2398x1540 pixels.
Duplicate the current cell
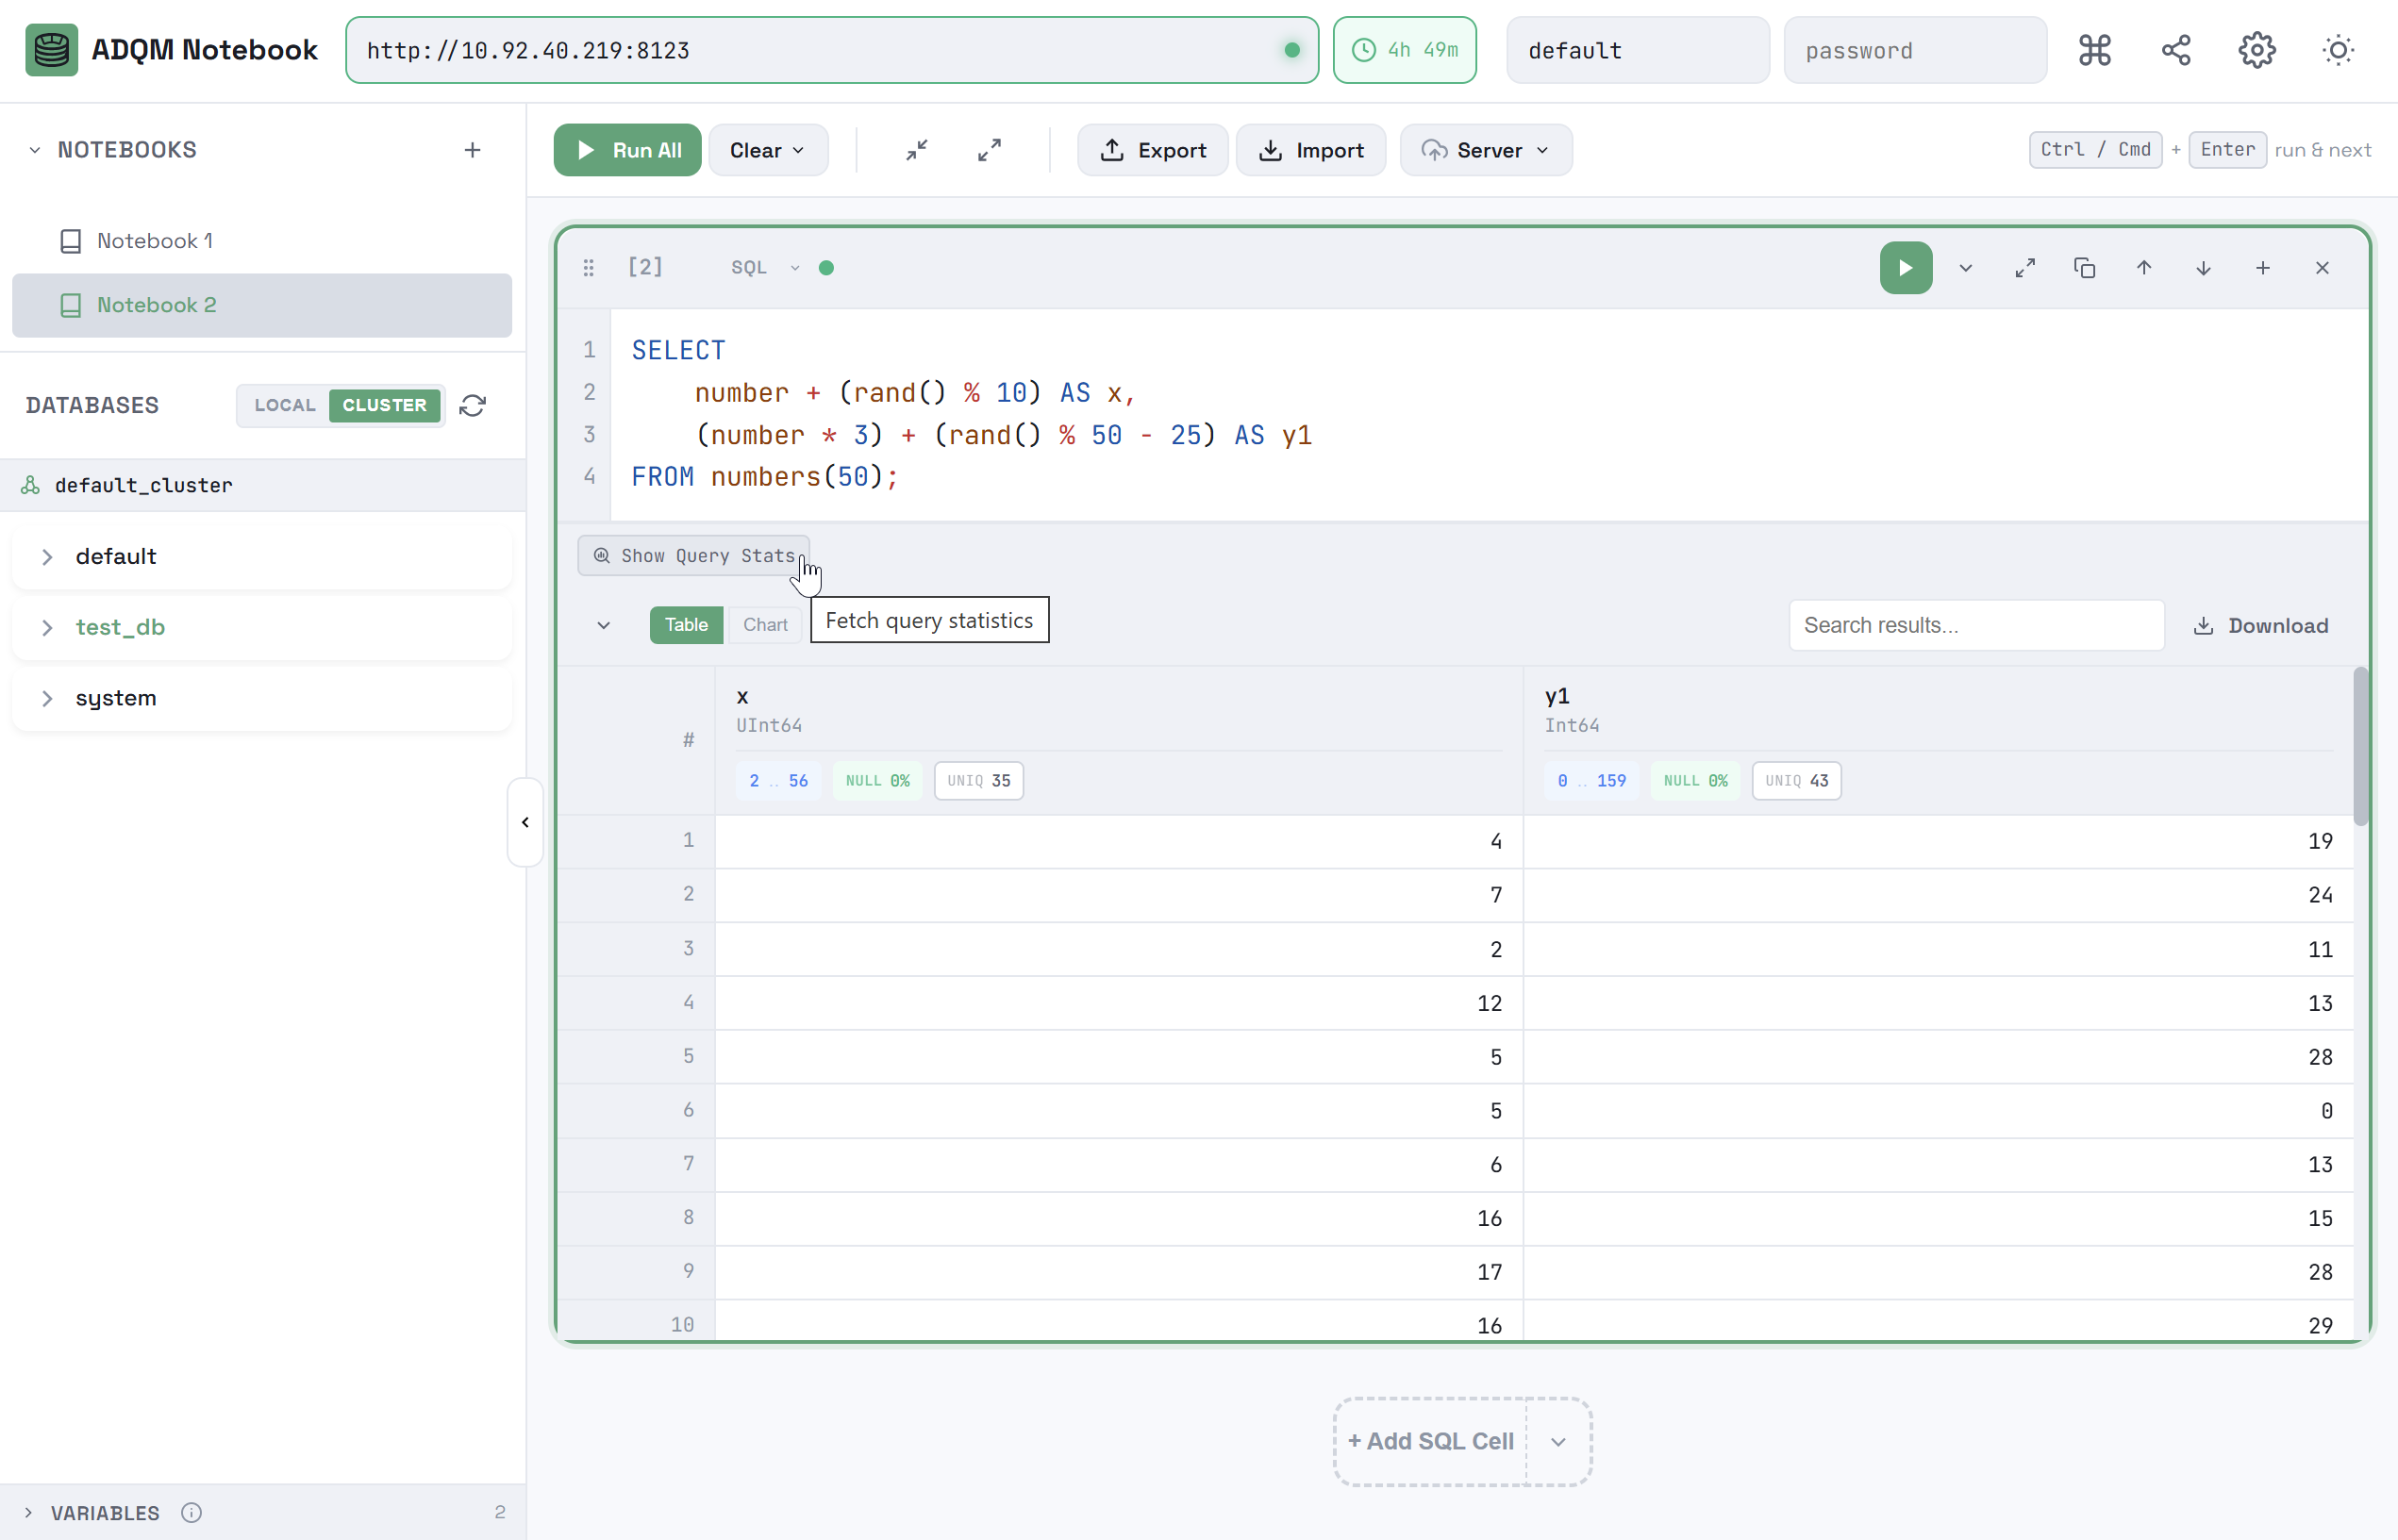coord(2084,267)
